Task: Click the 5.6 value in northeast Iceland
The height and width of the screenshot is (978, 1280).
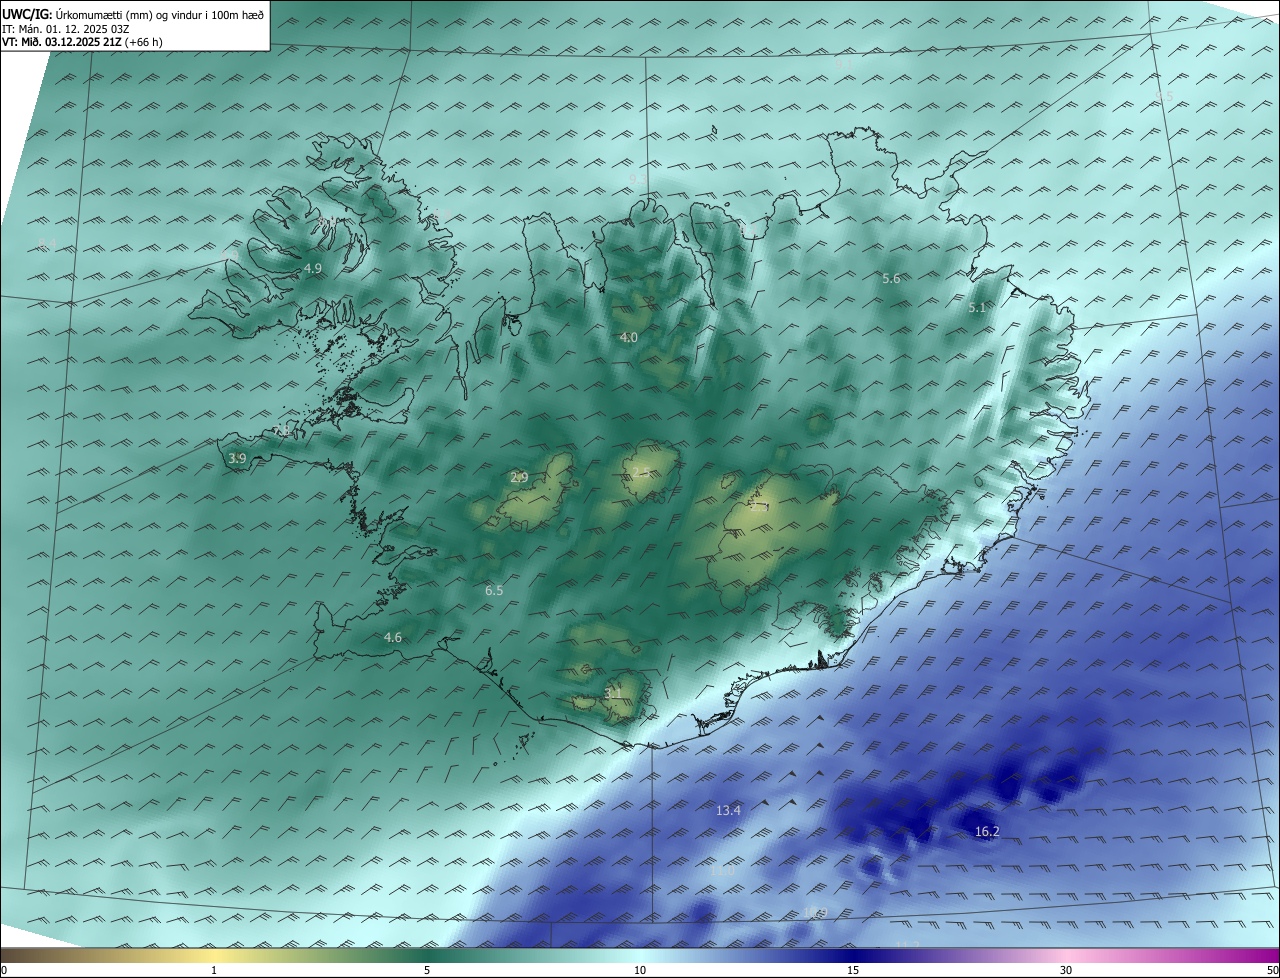Action: tap(891, 279)
